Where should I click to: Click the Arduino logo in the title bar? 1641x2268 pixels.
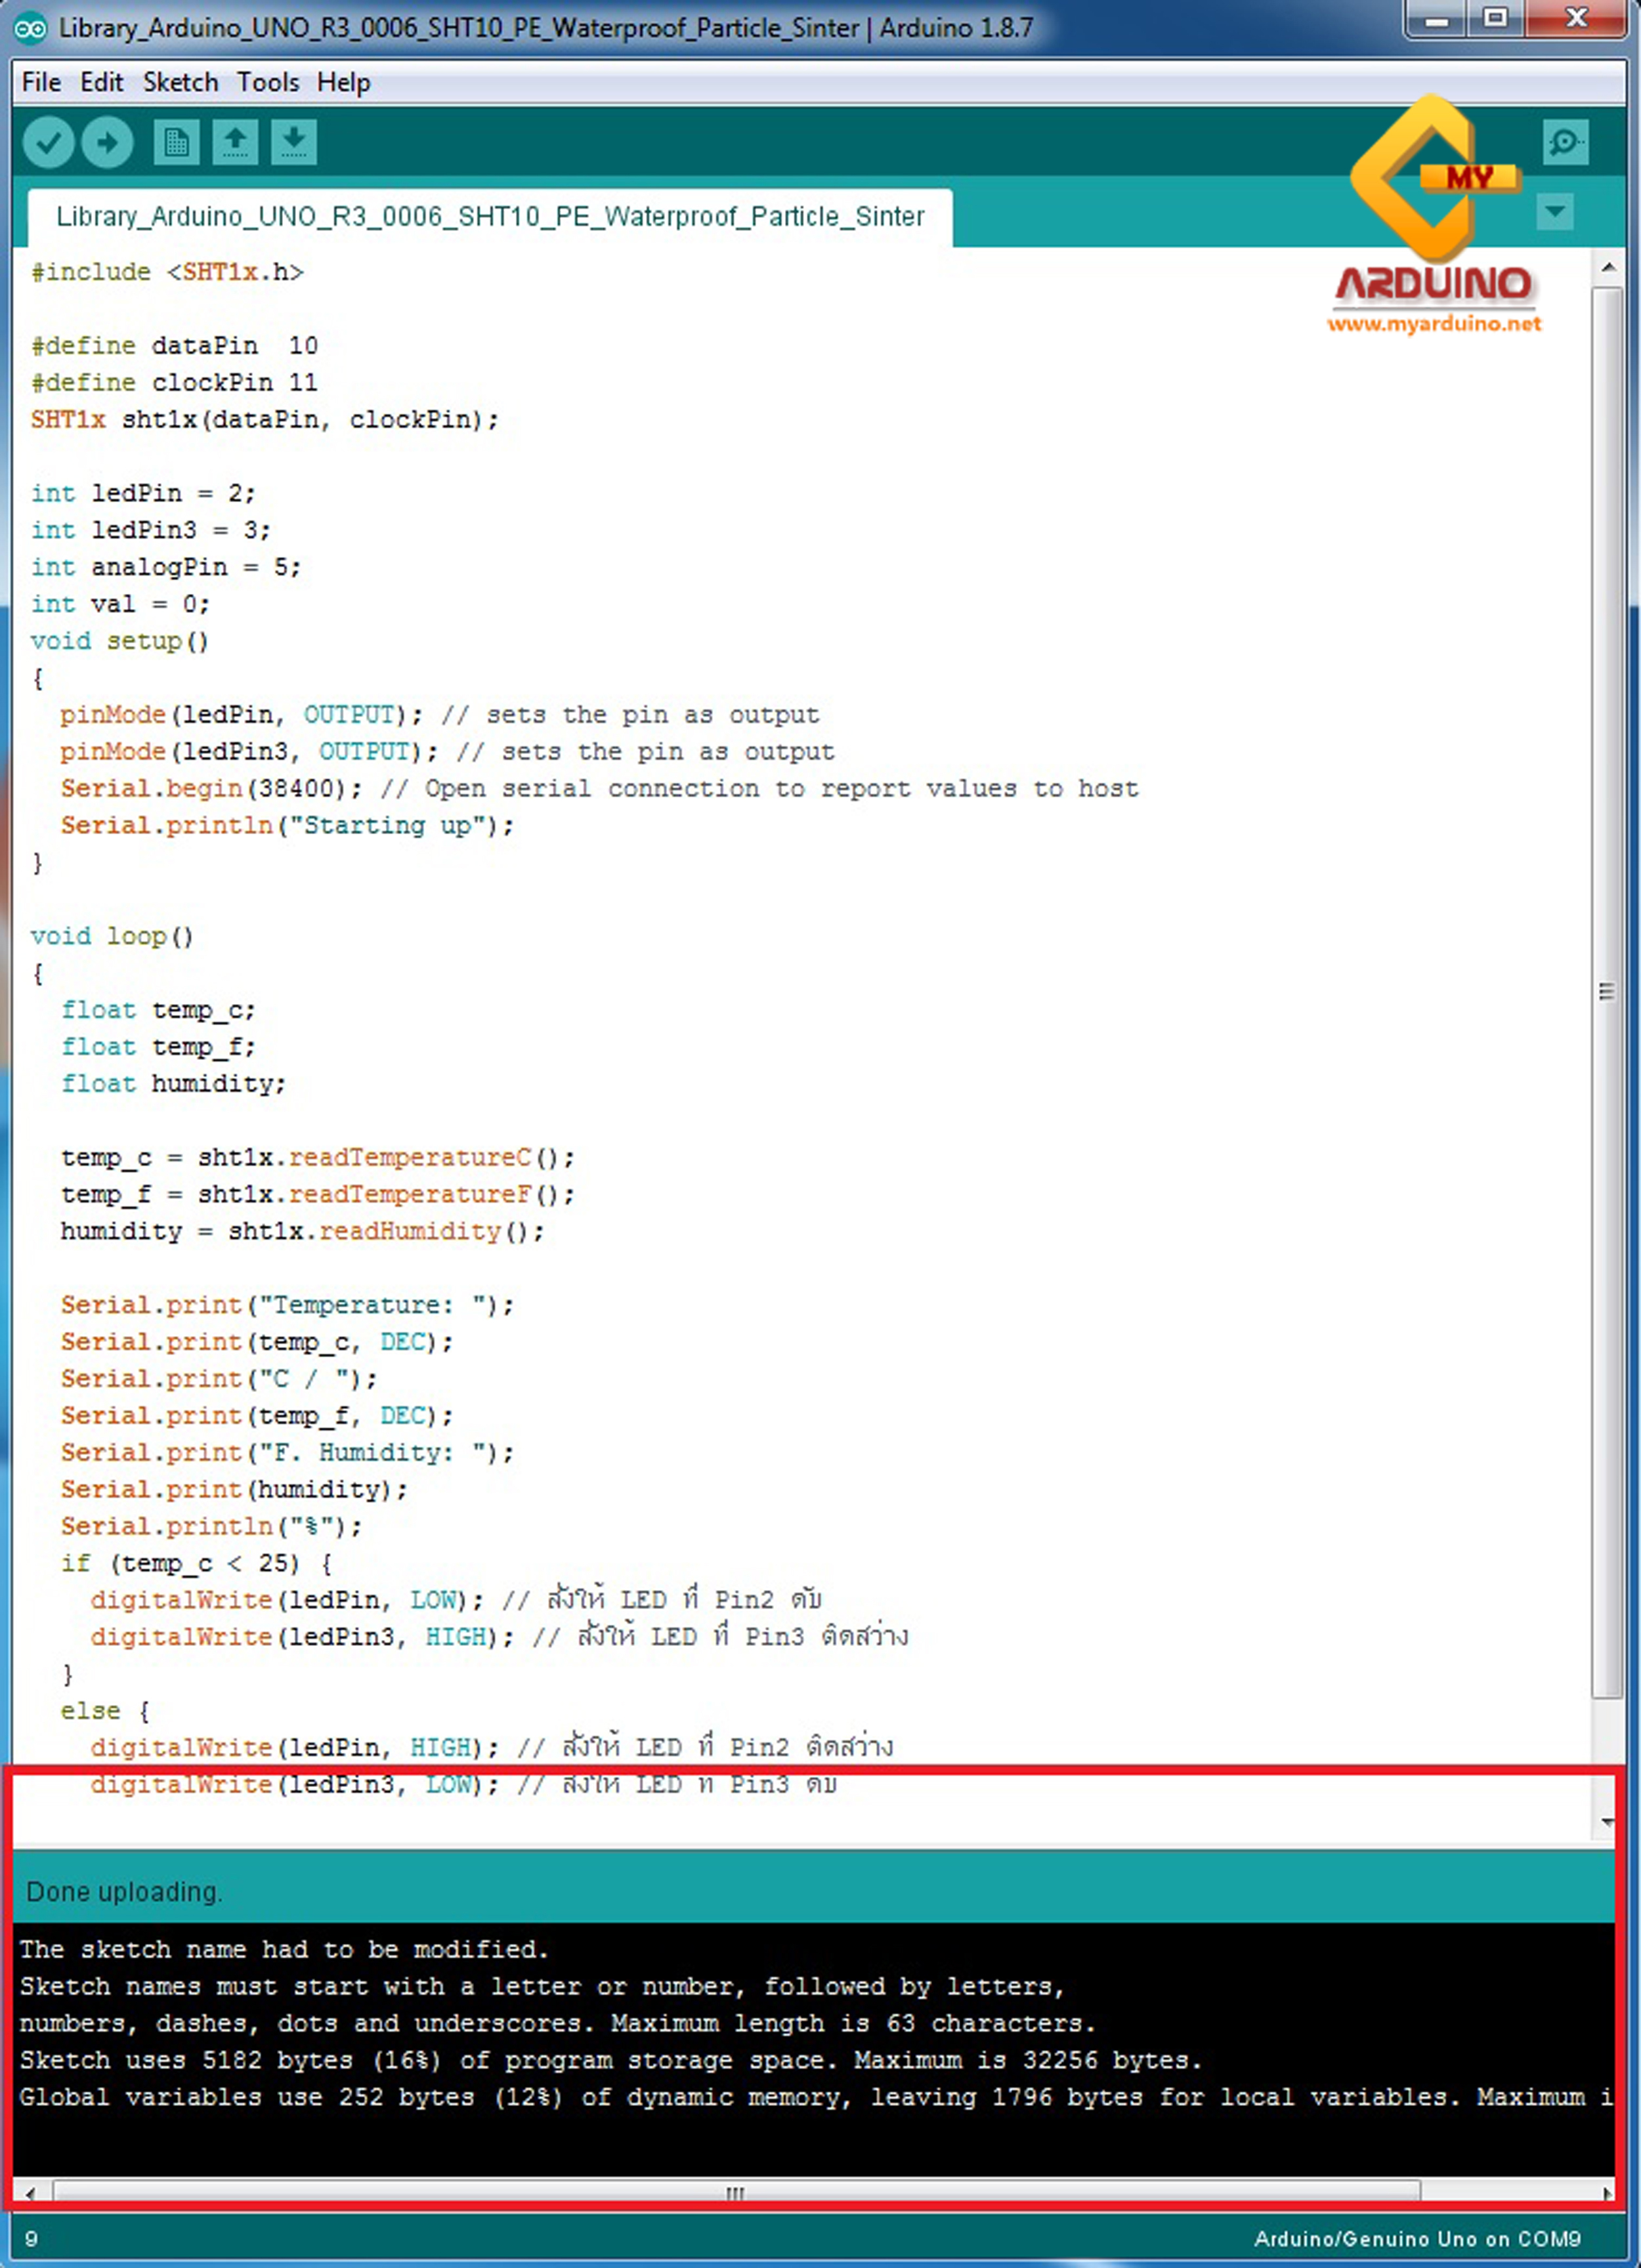(x=31, y=29)
